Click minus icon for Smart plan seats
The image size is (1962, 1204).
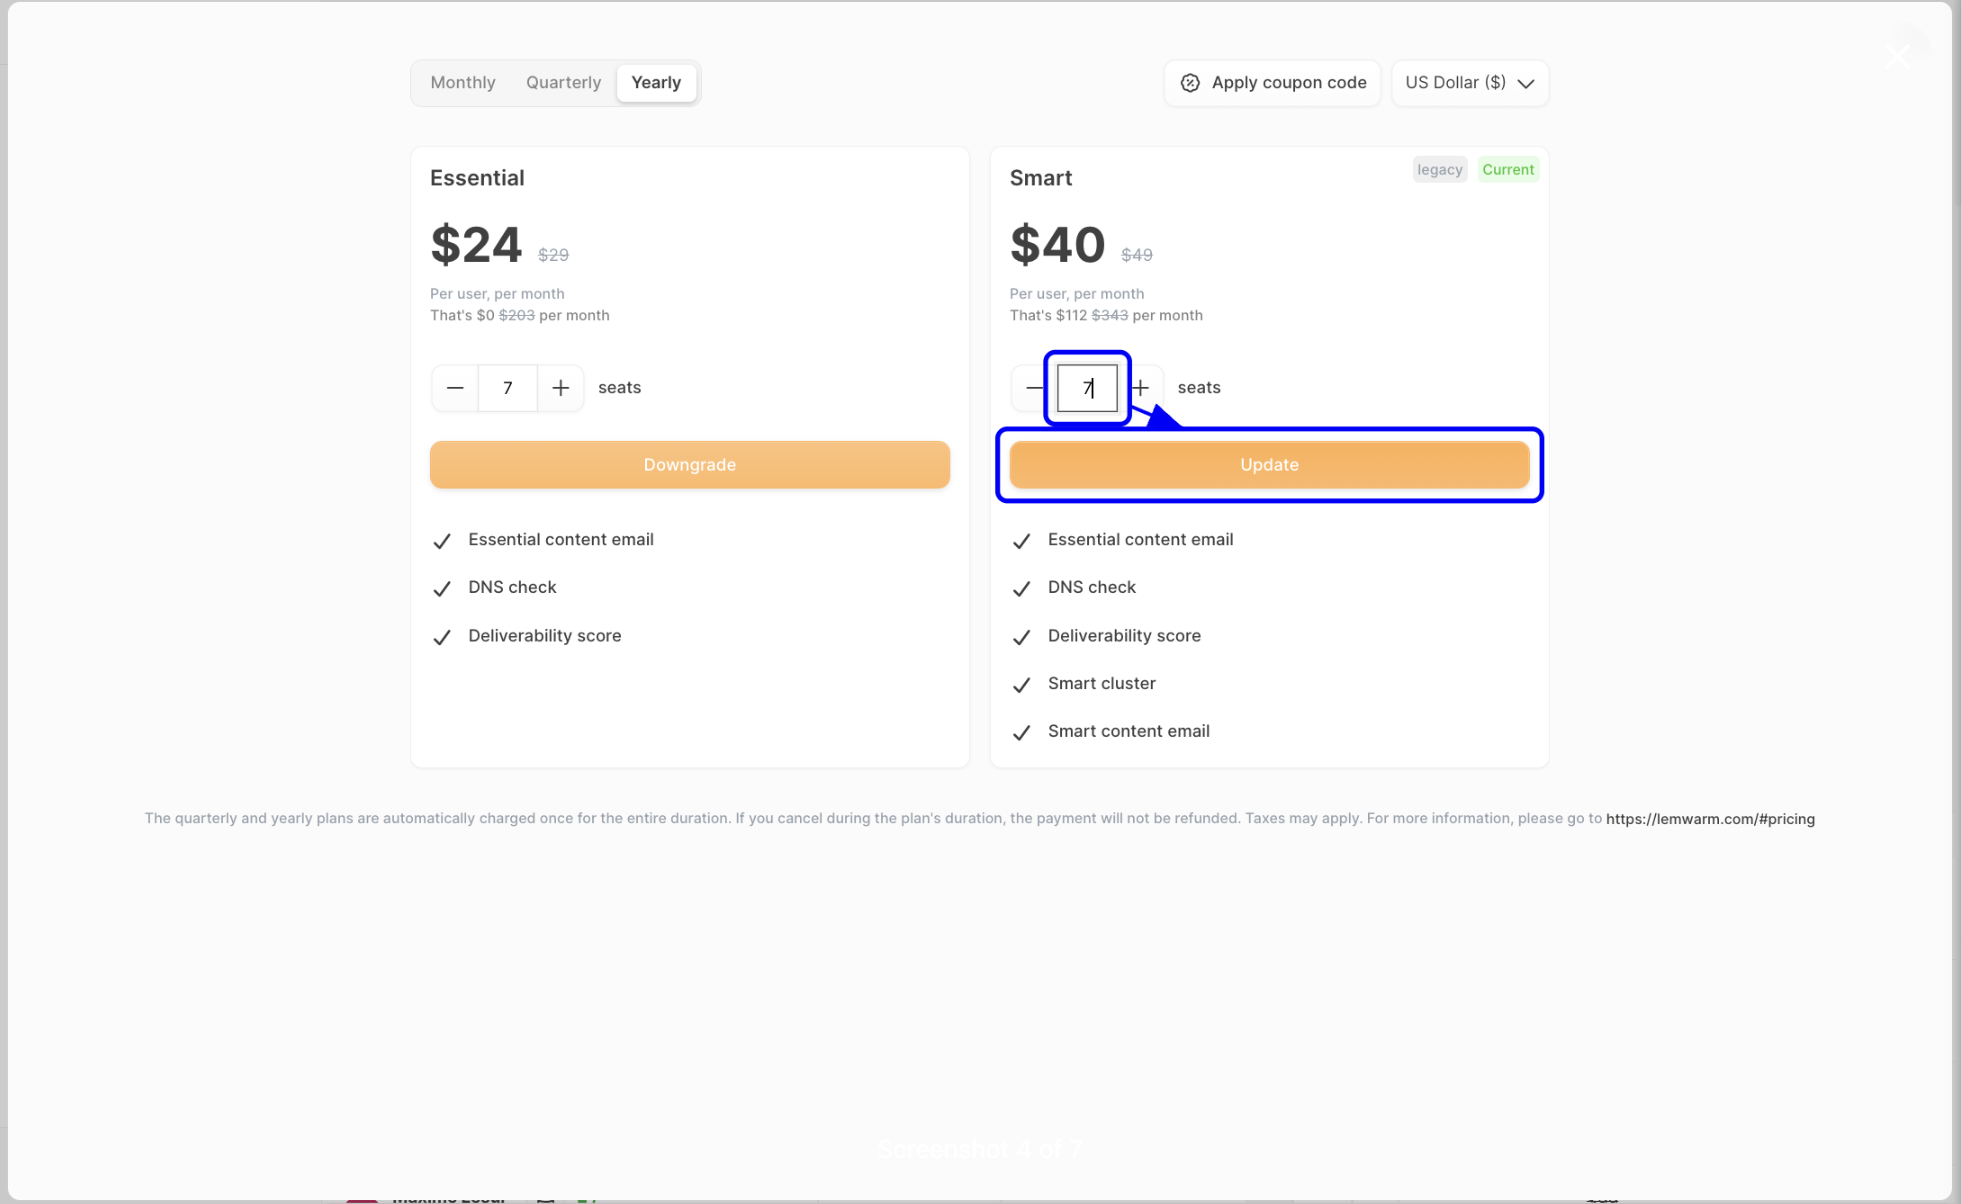(x=1033, y=388)
